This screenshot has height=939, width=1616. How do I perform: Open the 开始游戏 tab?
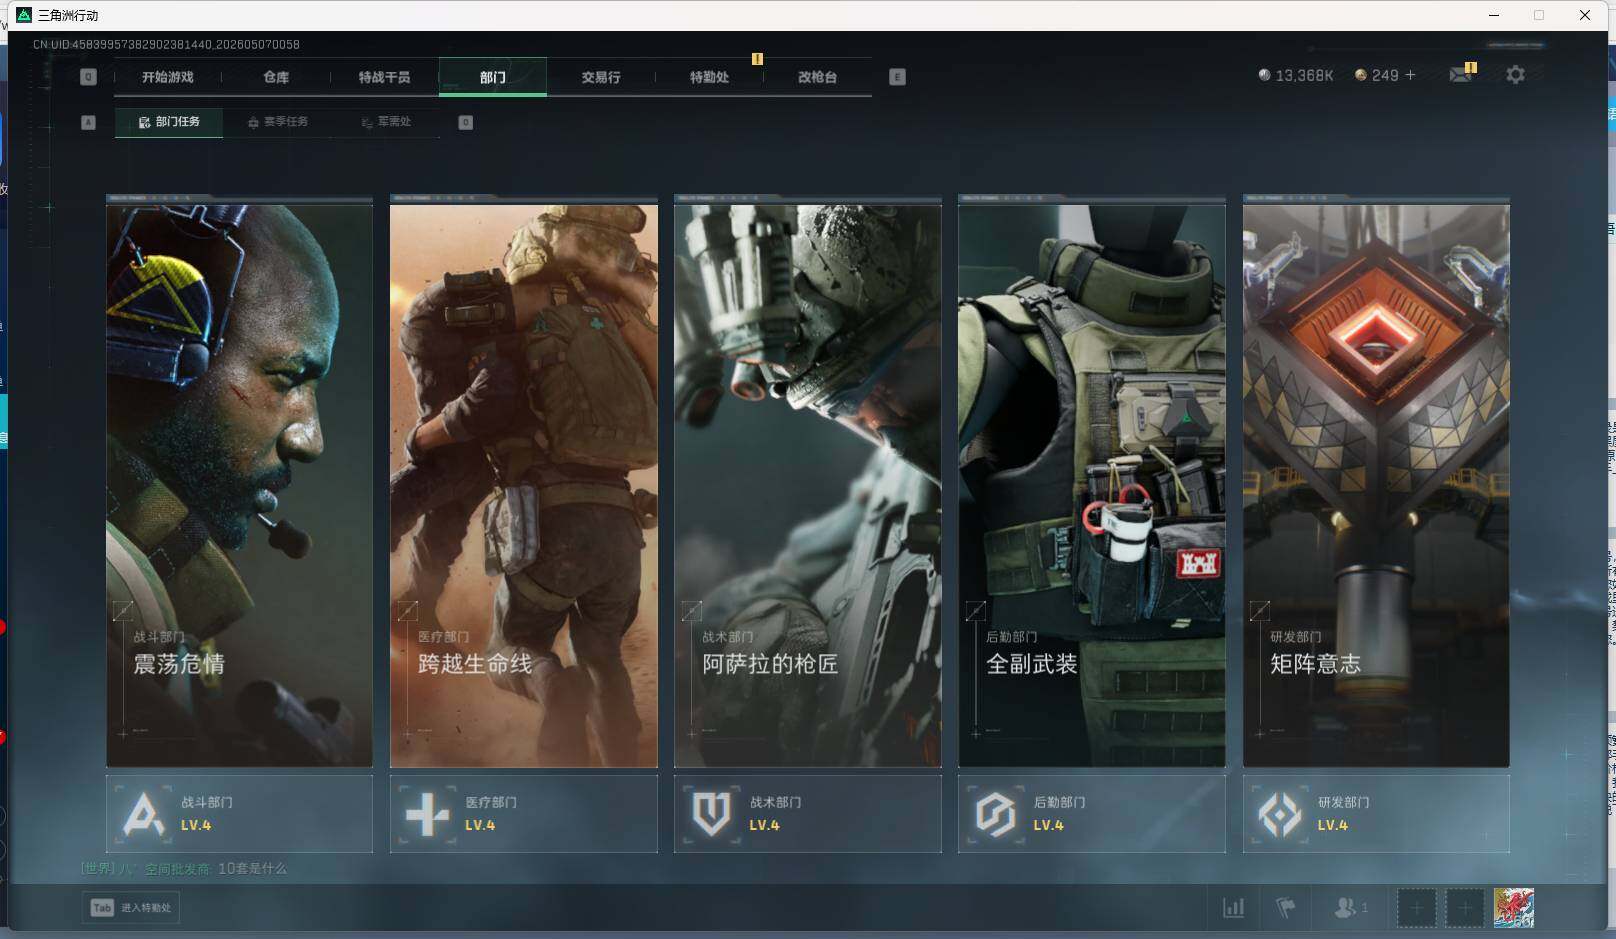[167, 77]
